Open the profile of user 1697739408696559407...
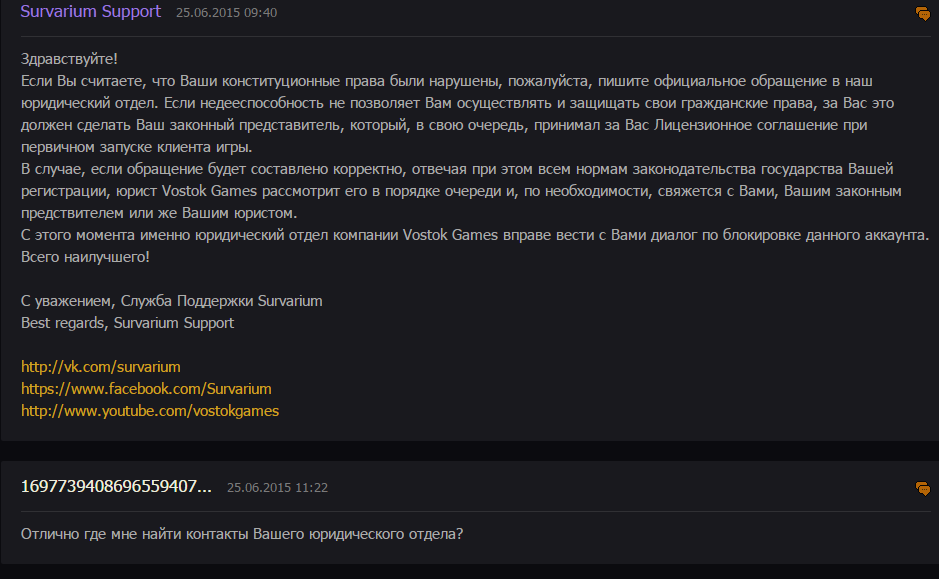The height and width of the screenshot is (579, 939). [116, 487]
